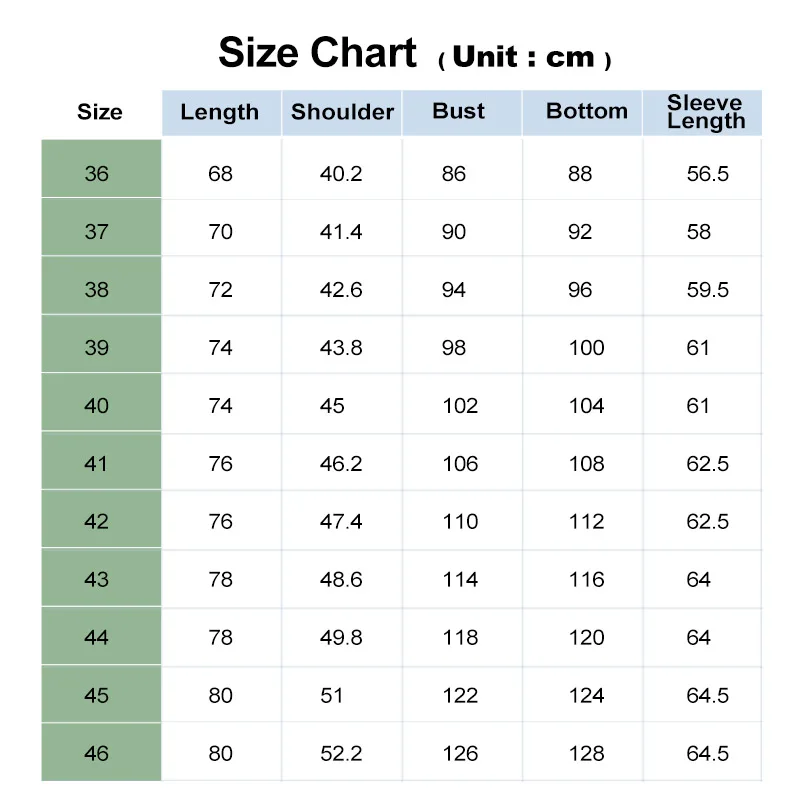800x800 pixels.
Task: Click the Unit : cm label
Action: click(524, 58)
